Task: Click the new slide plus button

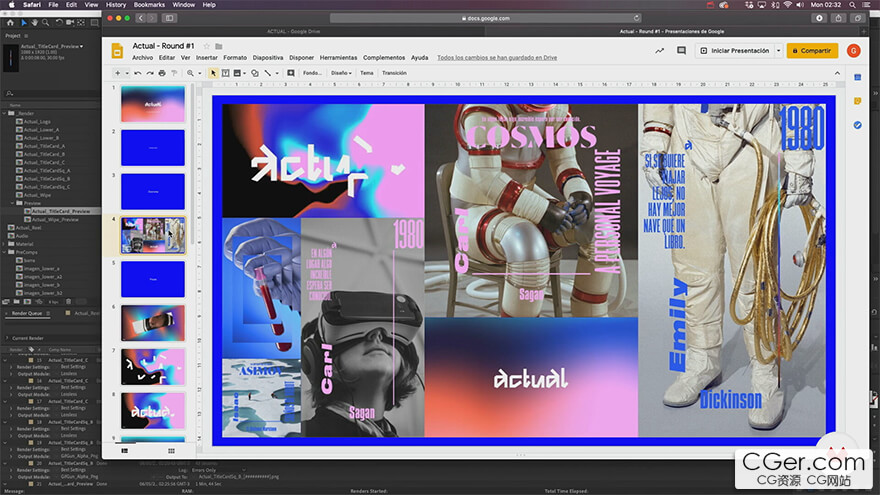Action: pyautogui.click(x=117, y=73)
